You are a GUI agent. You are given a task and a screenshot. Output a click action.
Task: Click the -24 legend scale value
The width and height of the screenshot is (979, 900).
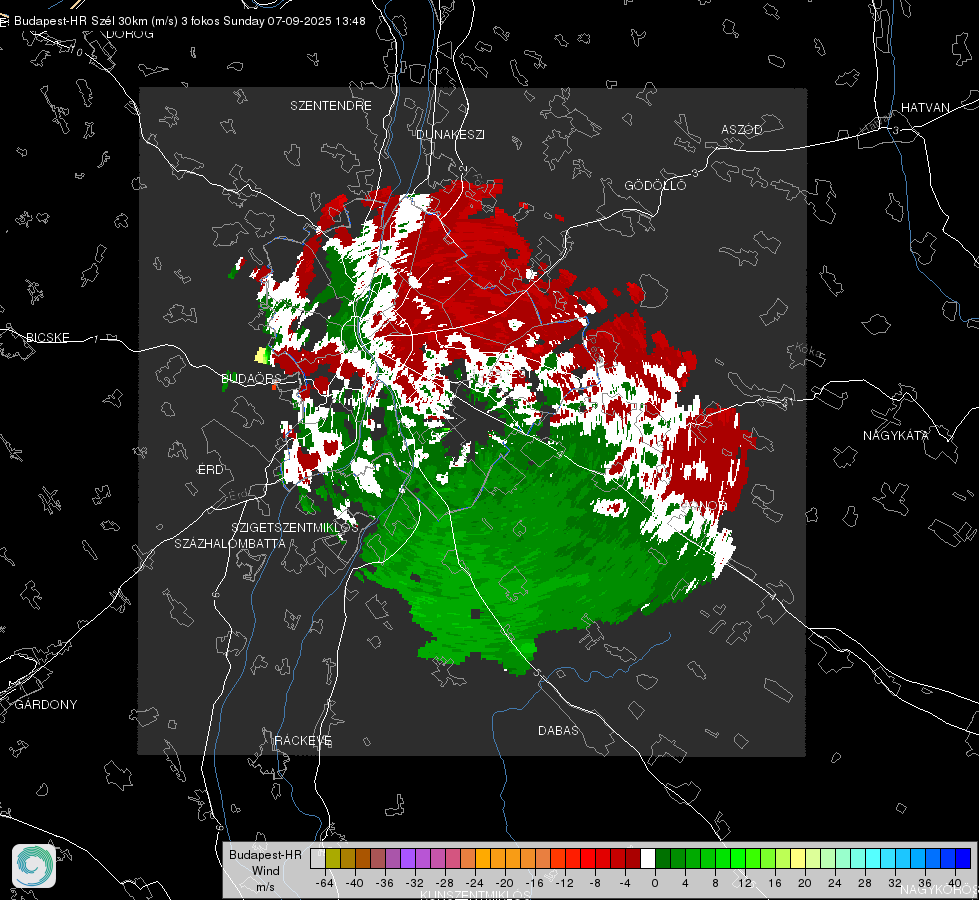[x=475, y=883]
